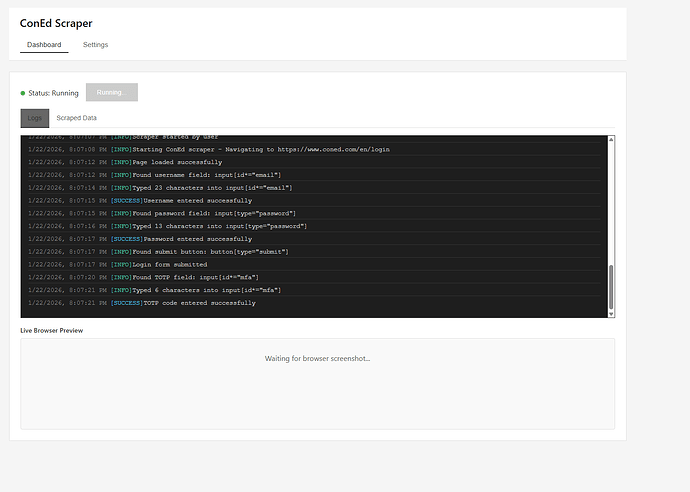
Task: Click the log panel scroll-down arrow
Action: [x=611, y=313]
